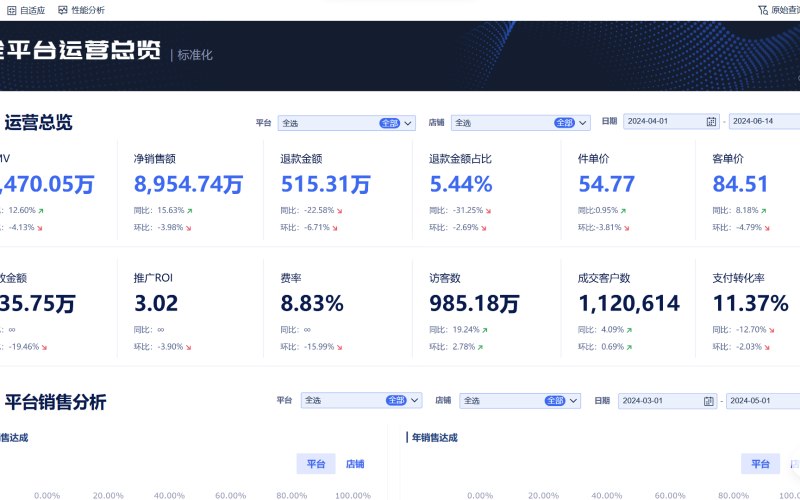Click the 2024-03-01 start date field

point(667,401)
